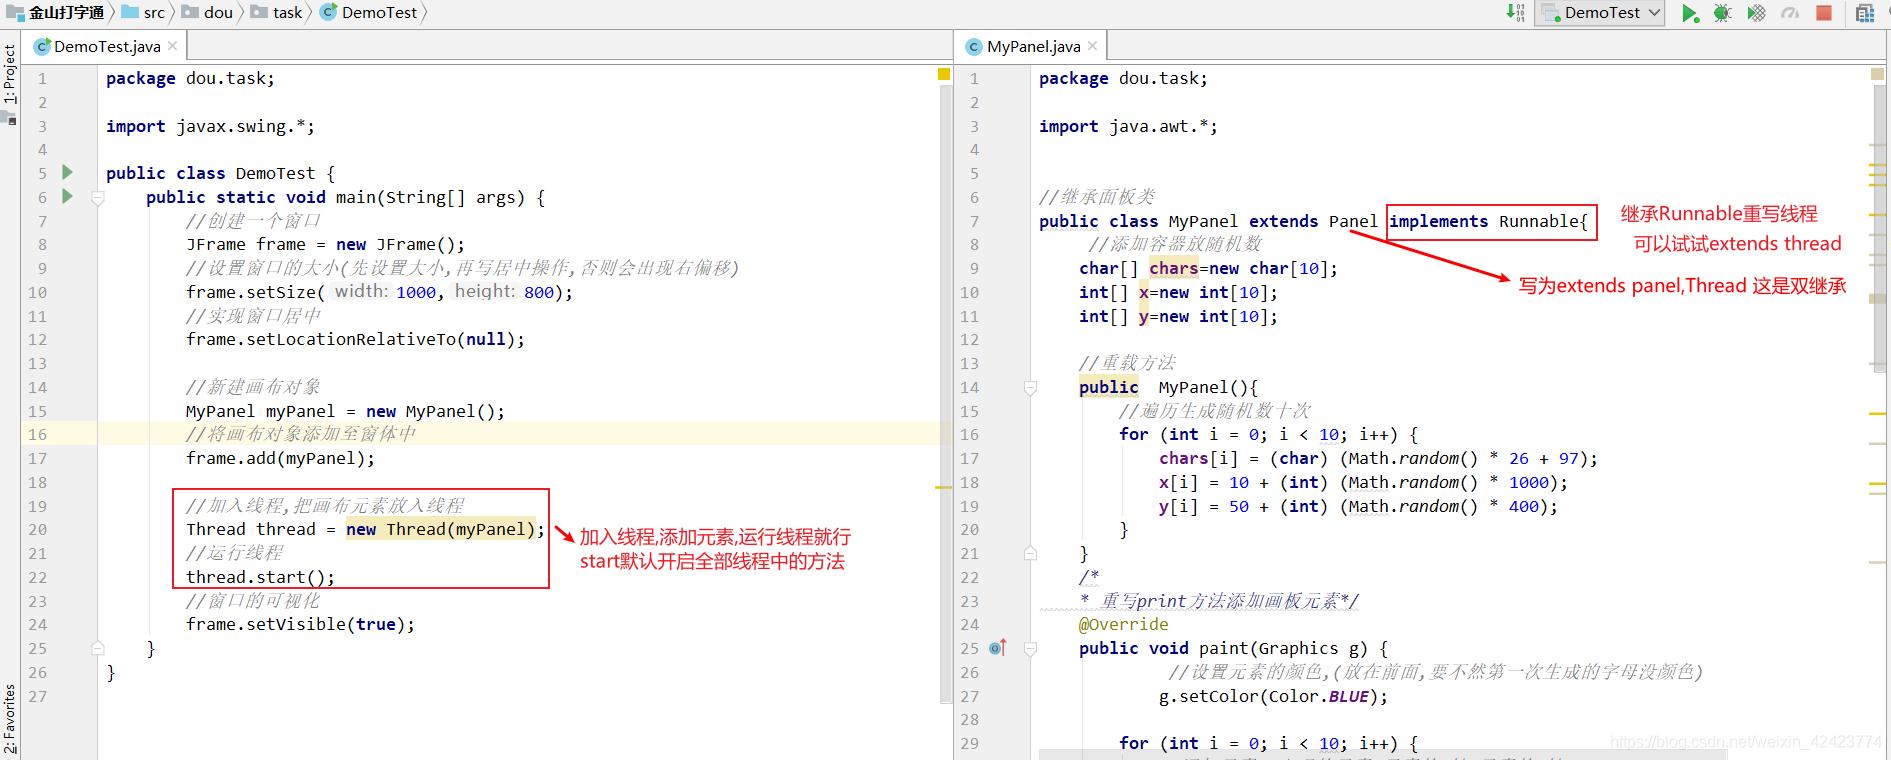Click 'frame.setLocationRelativeTo(null);' line
Image resolution: width=1891 pixels, height=760 pixels.
click(355, 339)
